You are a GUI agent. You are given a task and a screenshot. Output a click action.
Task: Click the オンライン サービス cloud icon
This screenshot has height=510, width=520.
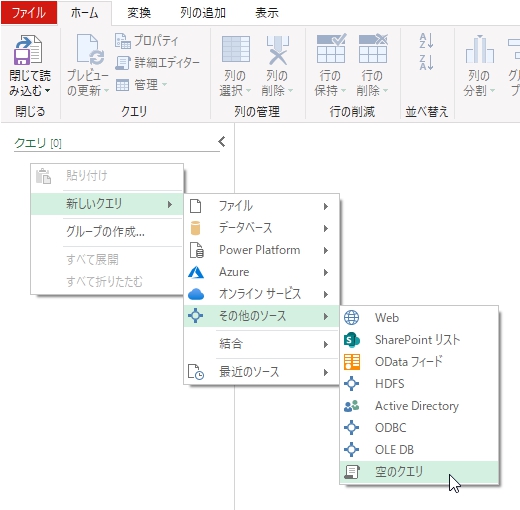(x=196, y=294)
